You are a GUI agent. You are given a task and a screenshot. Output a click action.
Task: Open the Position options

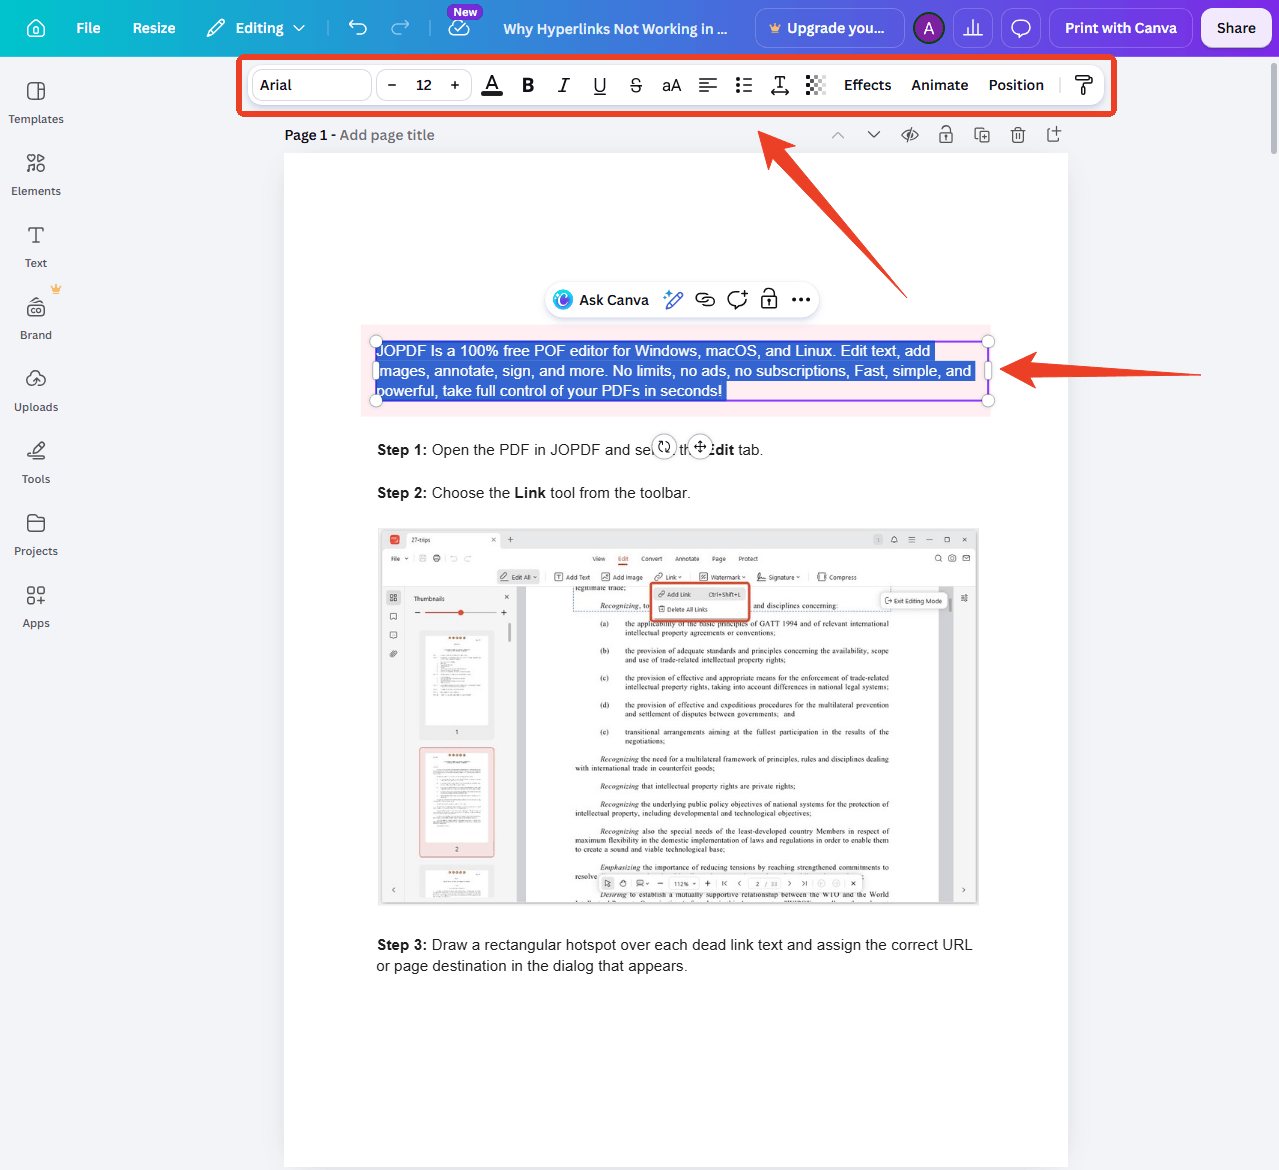pos(1016,85)
